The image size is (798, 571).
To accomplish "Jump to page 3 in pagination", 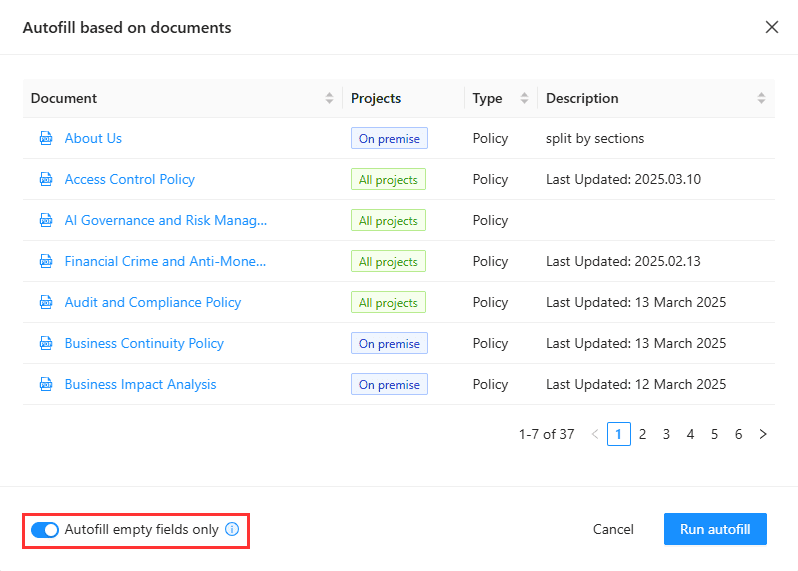I will coord(666,434).
